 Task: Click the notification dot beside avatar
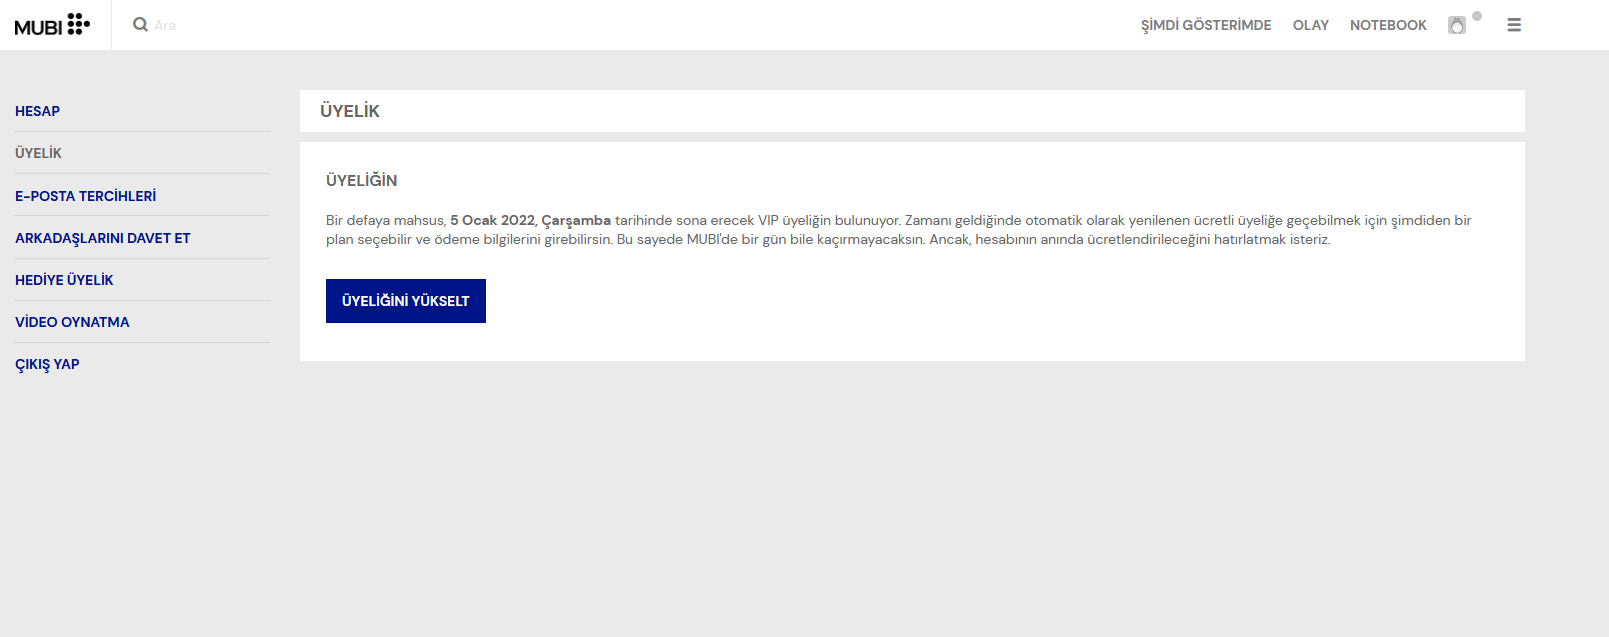pyautogui.click(x=1477, y=16)
